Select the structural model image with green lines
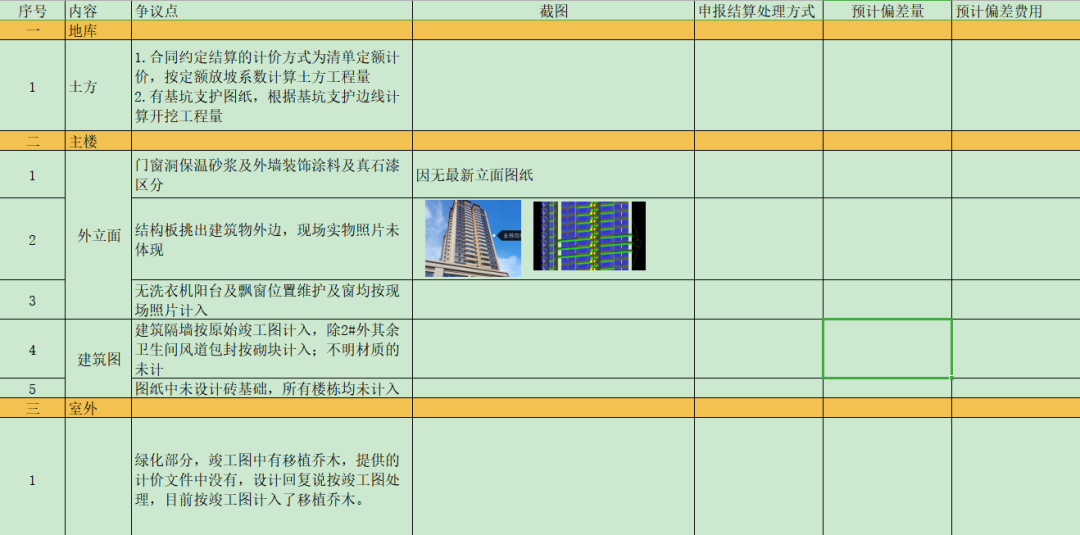This screenshot has width=1080, height=535. pyautogui.click(x=588, y=236)
